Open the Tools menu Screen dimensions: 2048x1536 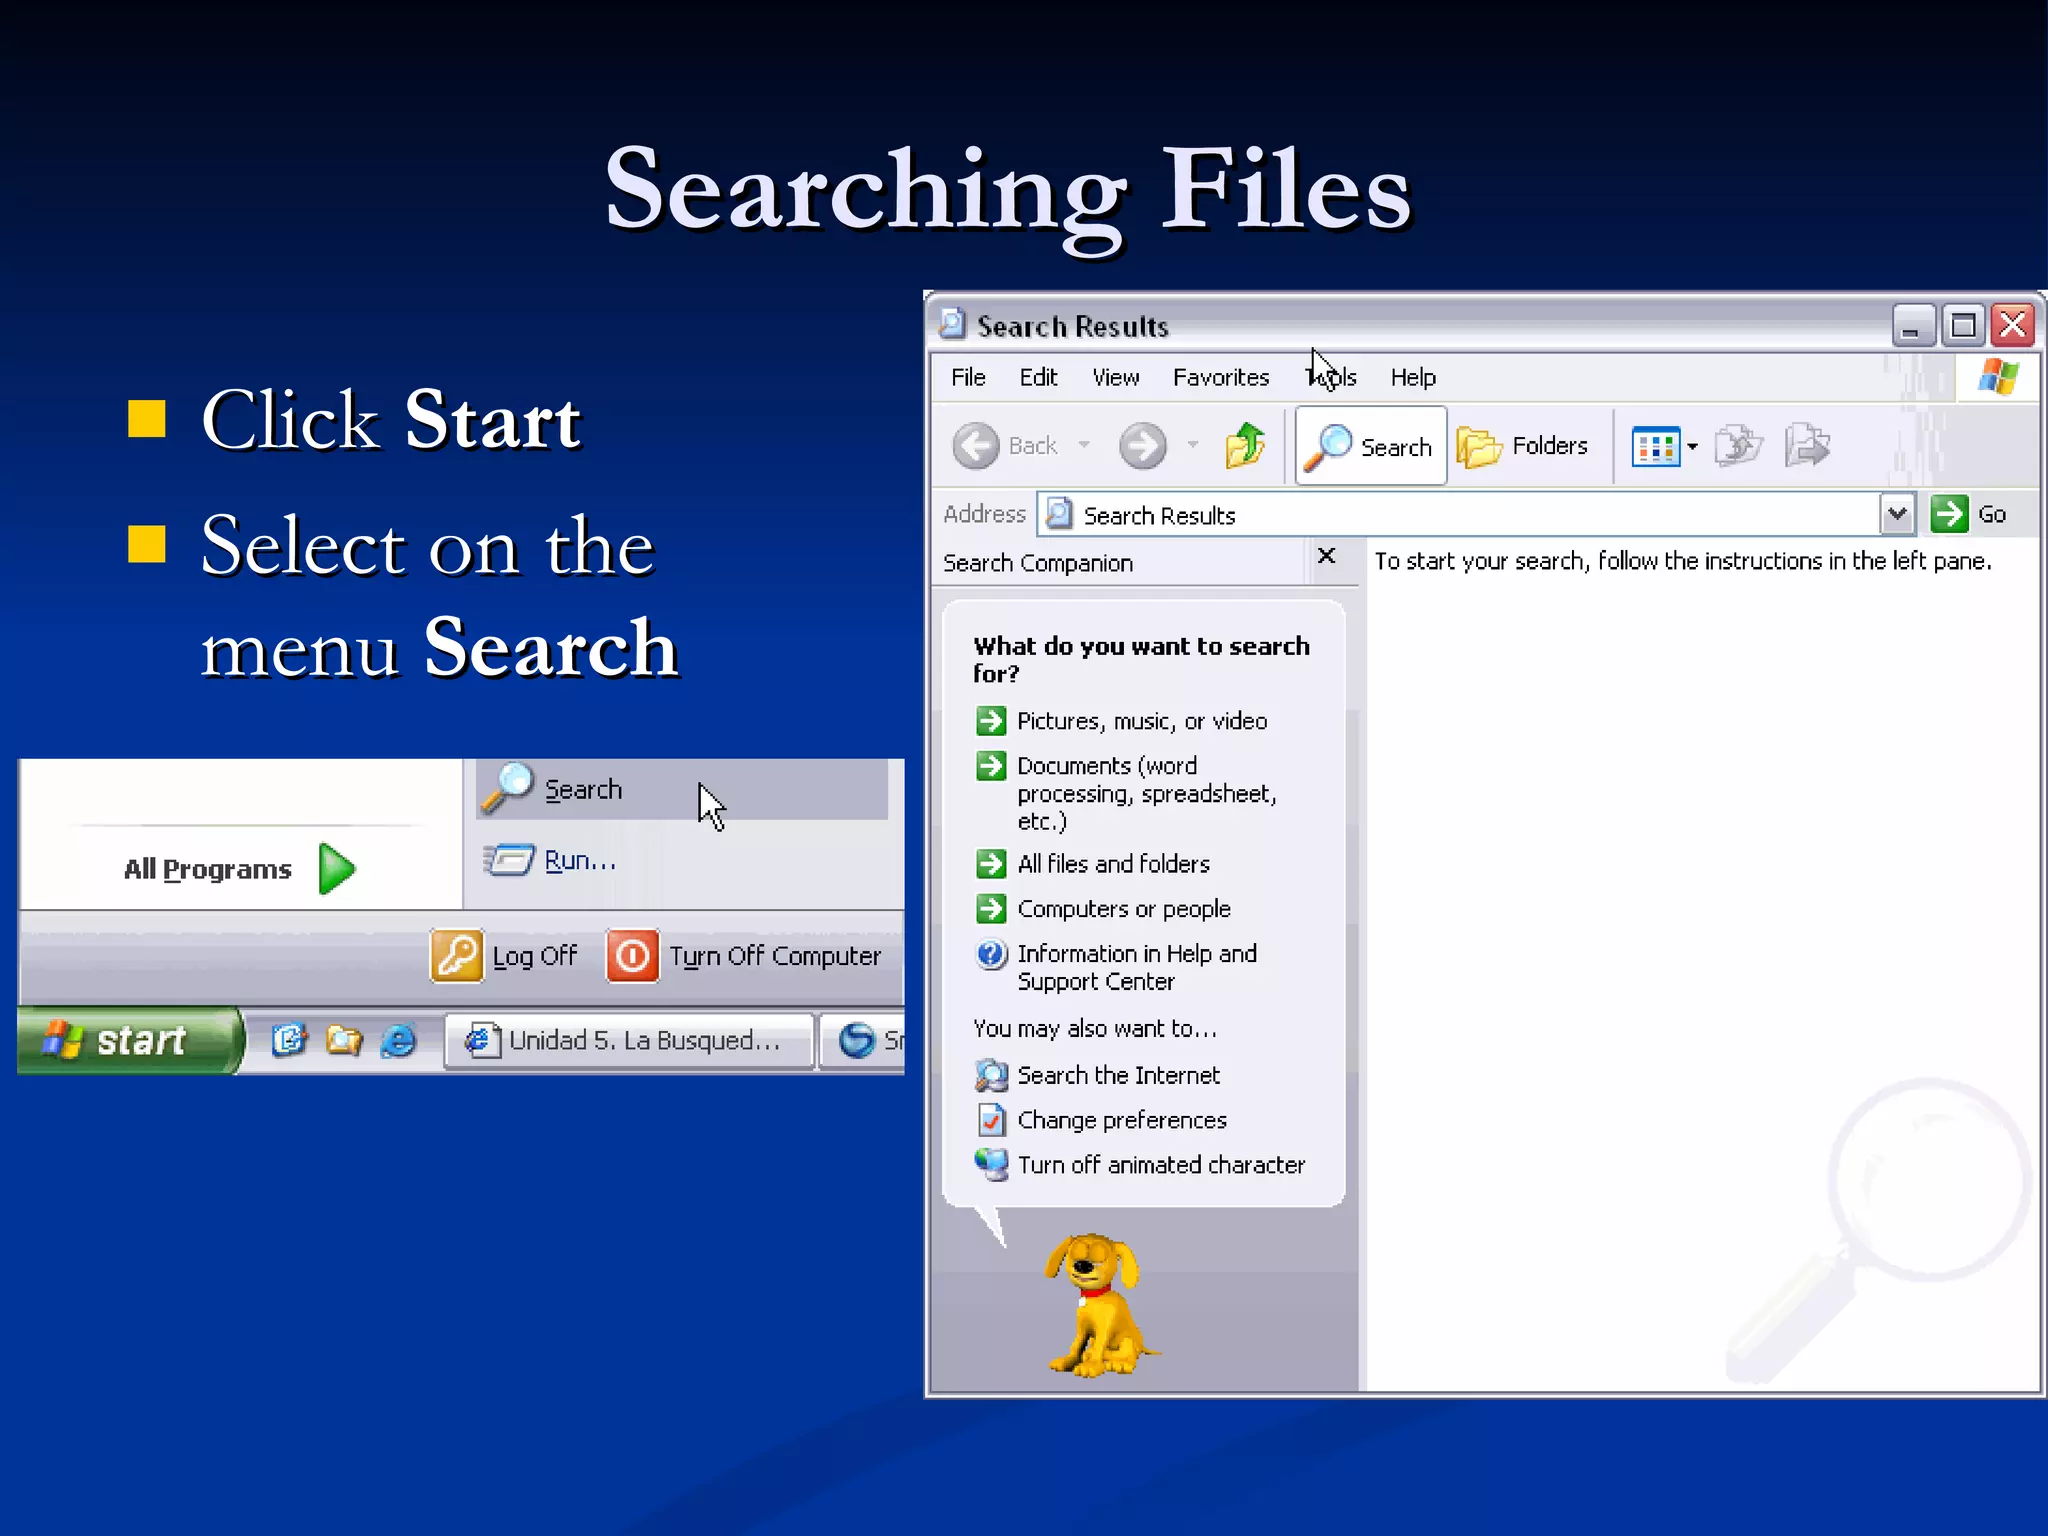(1331, 377)
